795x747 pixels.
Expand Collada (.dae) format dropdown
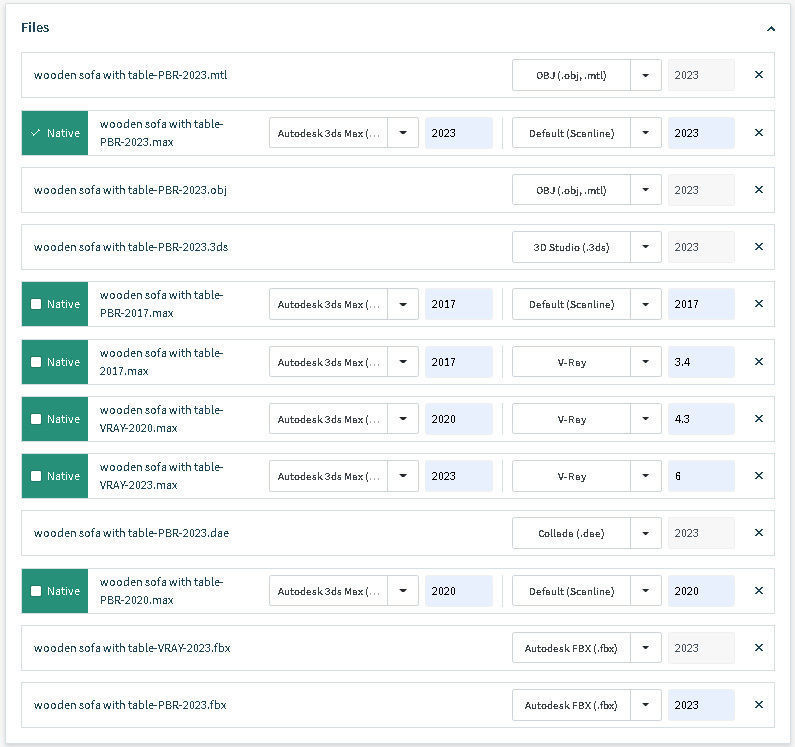[646, 533]
